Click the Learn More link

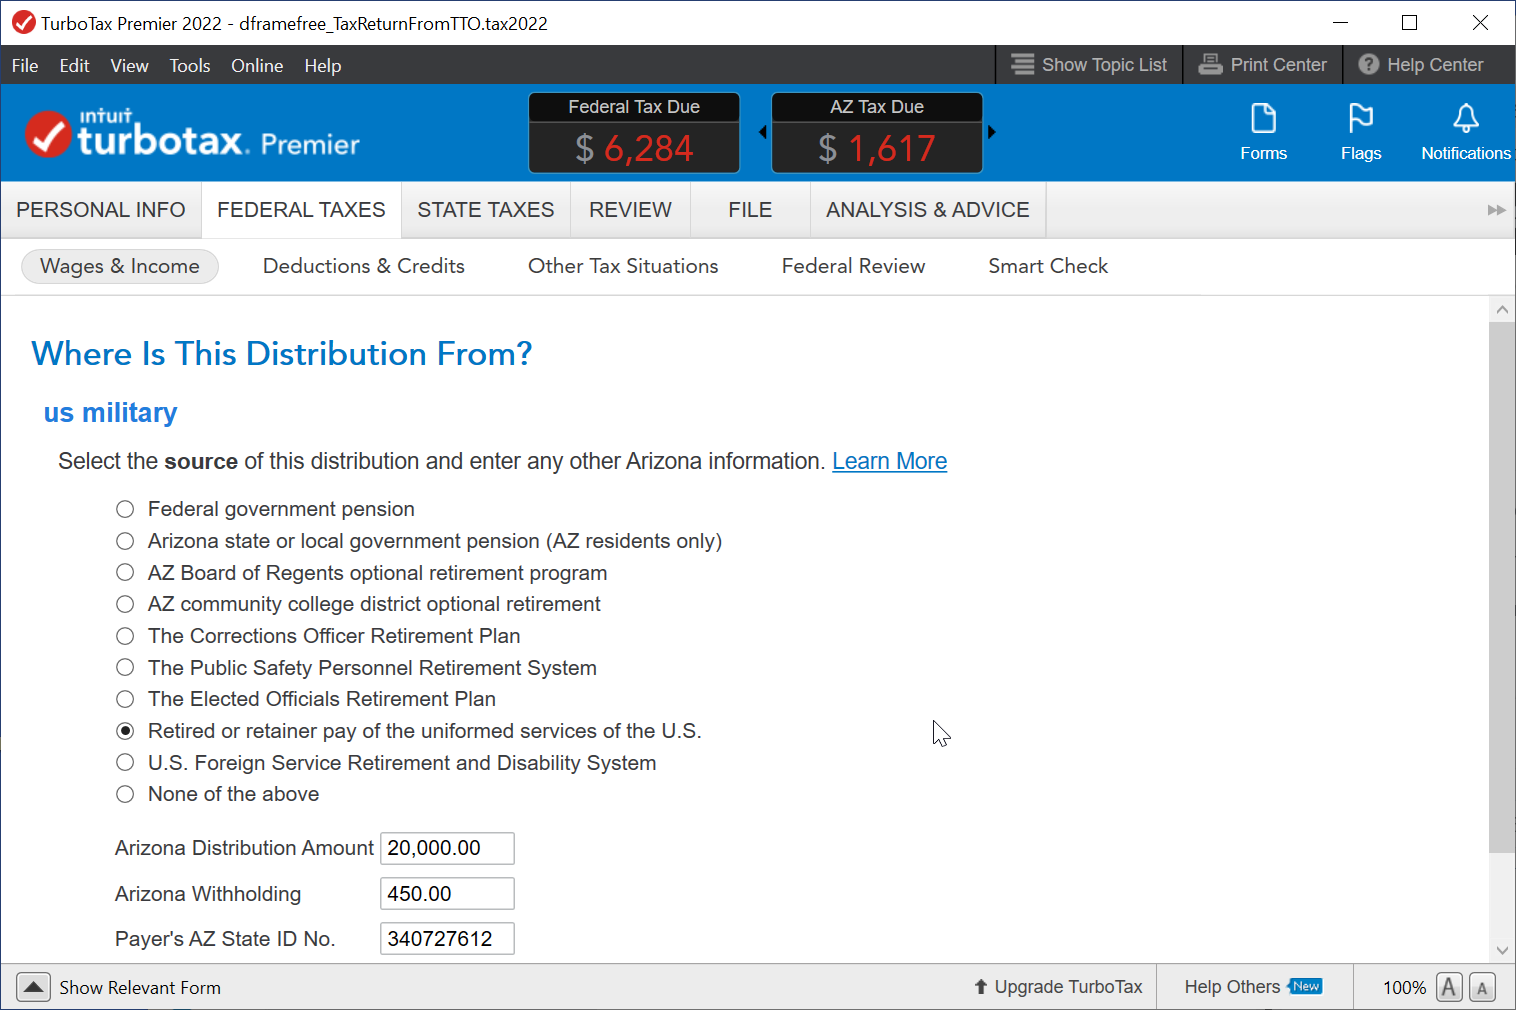tap(889, 461)
